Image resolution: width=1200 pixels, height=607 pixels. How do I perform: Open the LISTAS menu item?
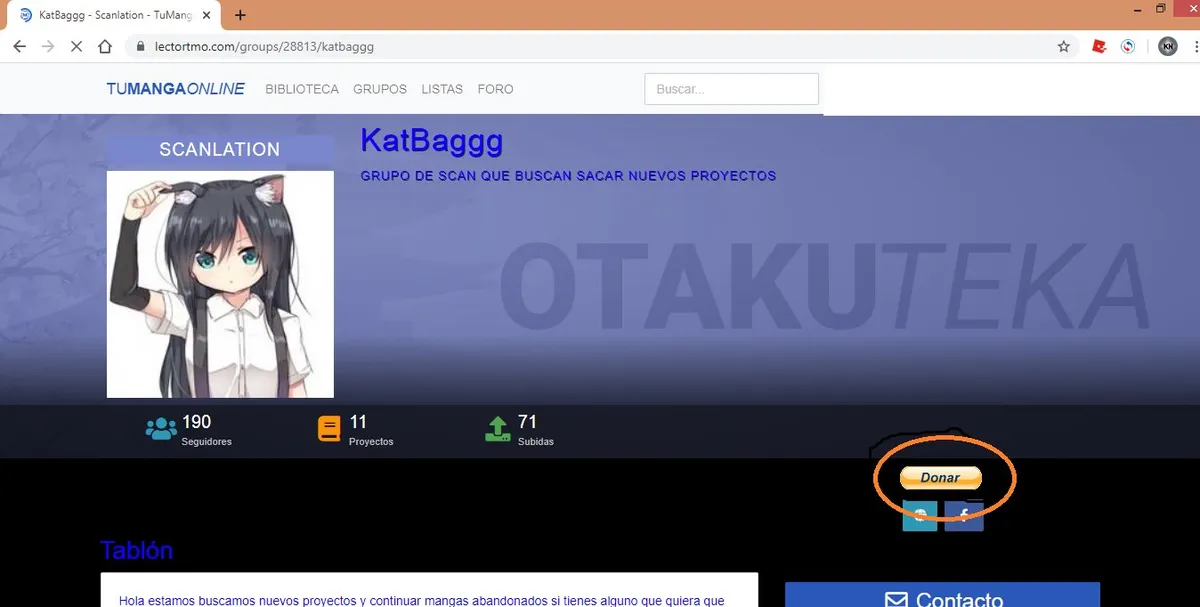(x=442, y=89)
